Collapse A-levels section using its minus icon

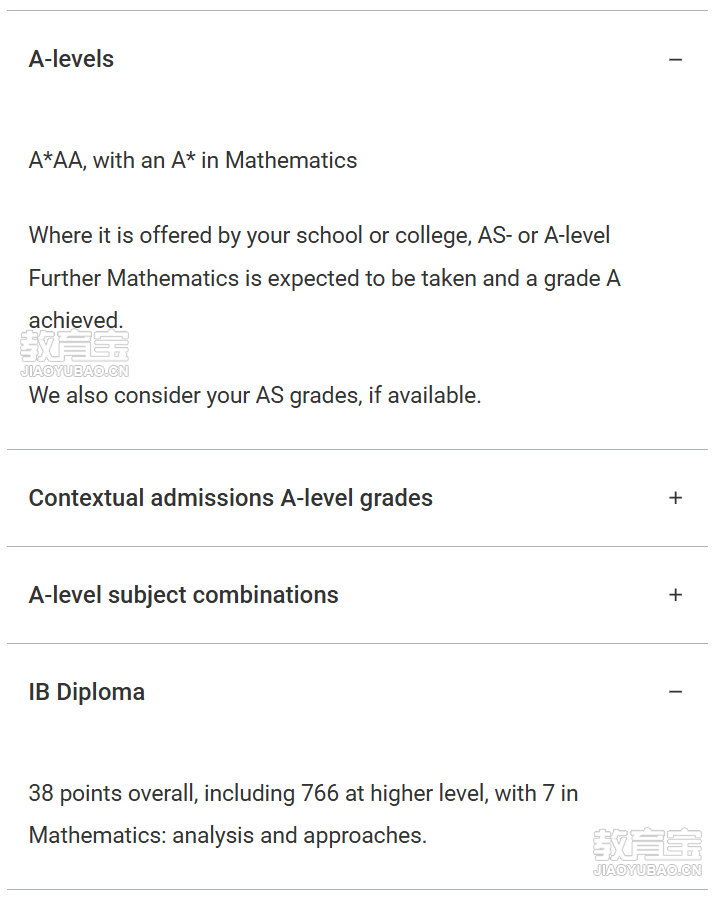pyautogui.click(x=675, y=60)
